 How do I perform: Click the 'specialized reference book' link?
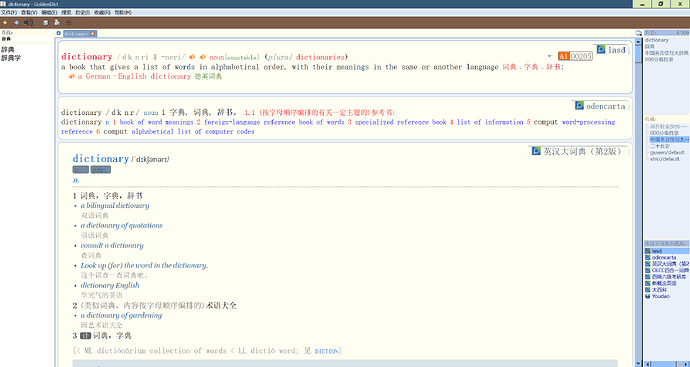click(400, 122)
